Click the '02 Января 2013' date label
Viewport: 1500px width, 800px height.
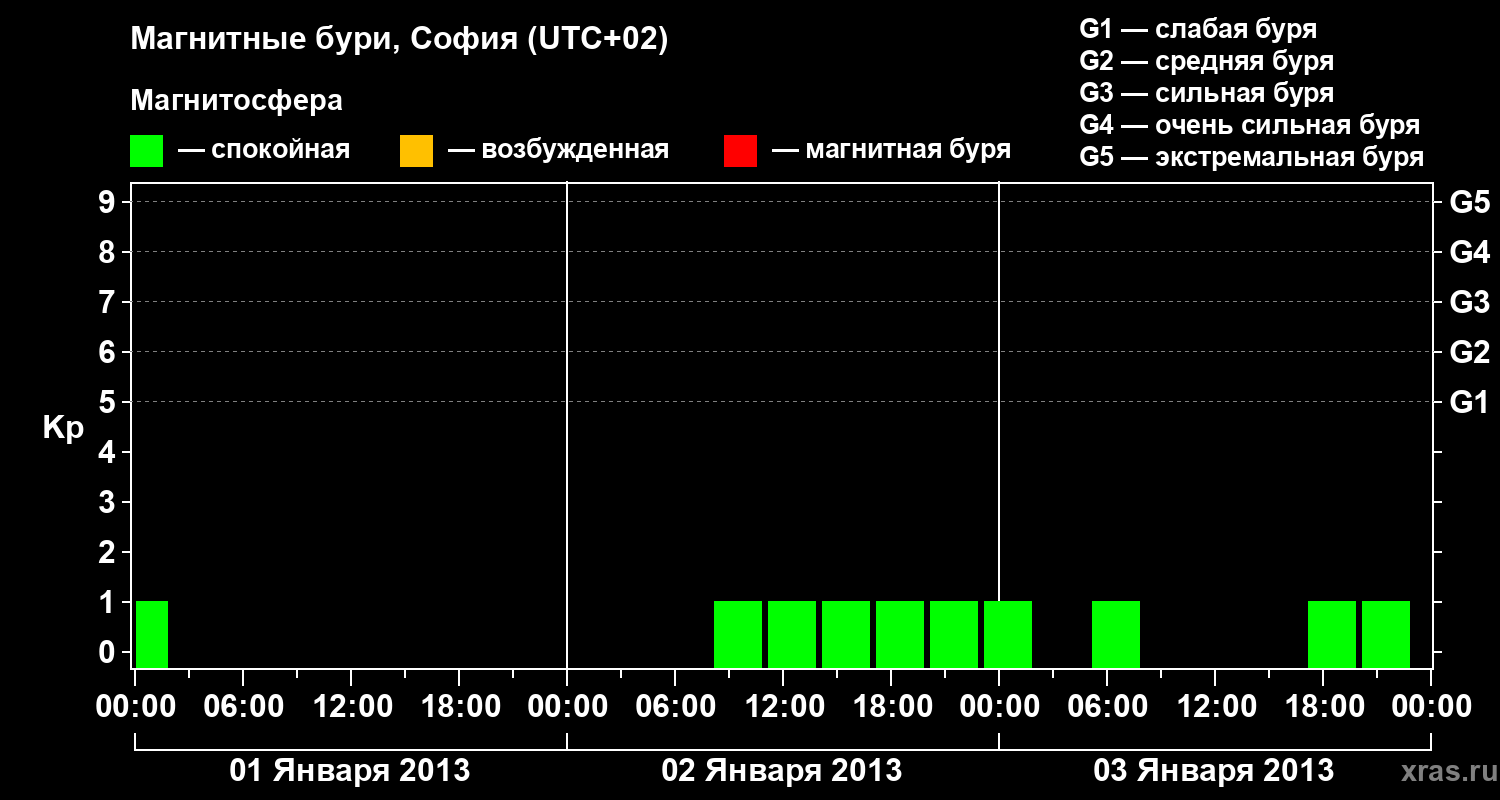(x=782, y=771)
